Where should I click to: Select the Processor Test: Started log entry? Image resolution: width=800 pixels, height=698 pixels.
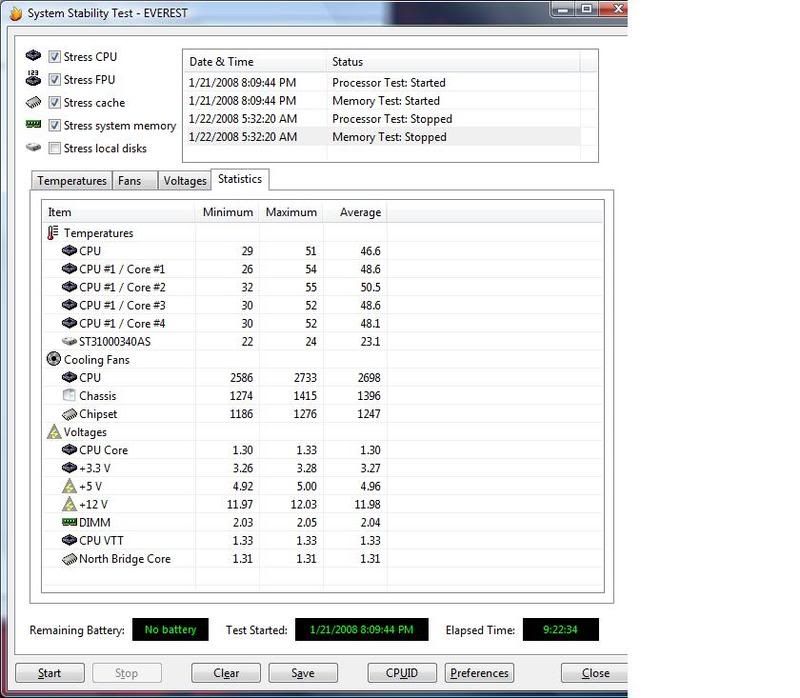[382, 83]
